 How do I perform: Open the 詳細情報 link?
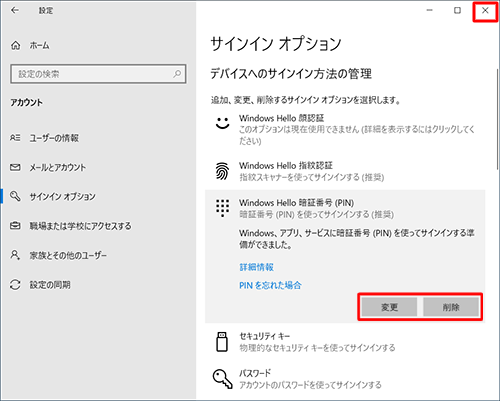coord(257,267)
